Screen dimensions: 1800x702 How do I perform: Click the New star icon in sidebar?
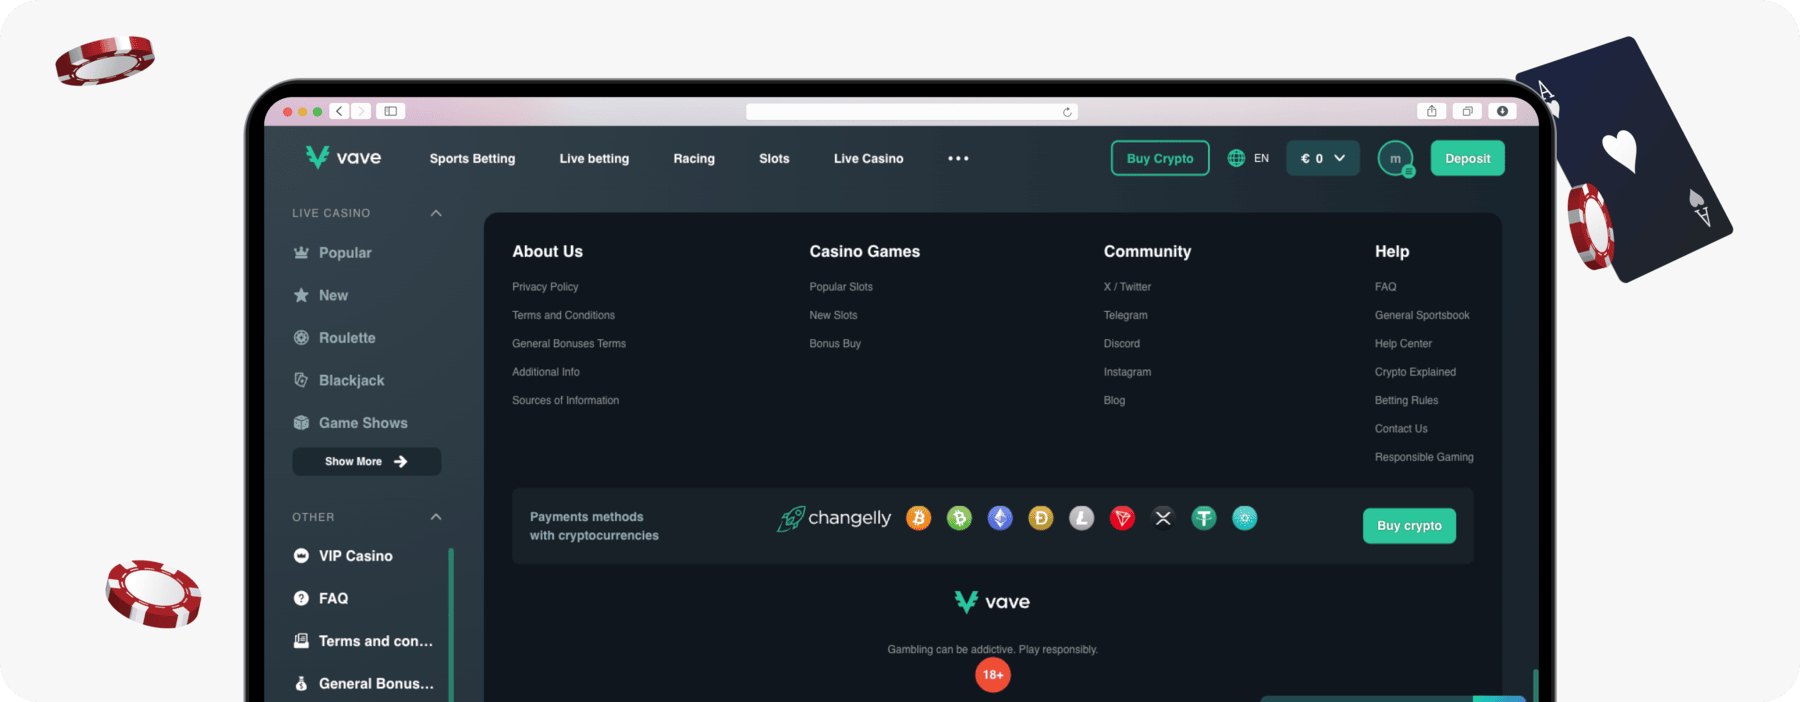(301, 295)
